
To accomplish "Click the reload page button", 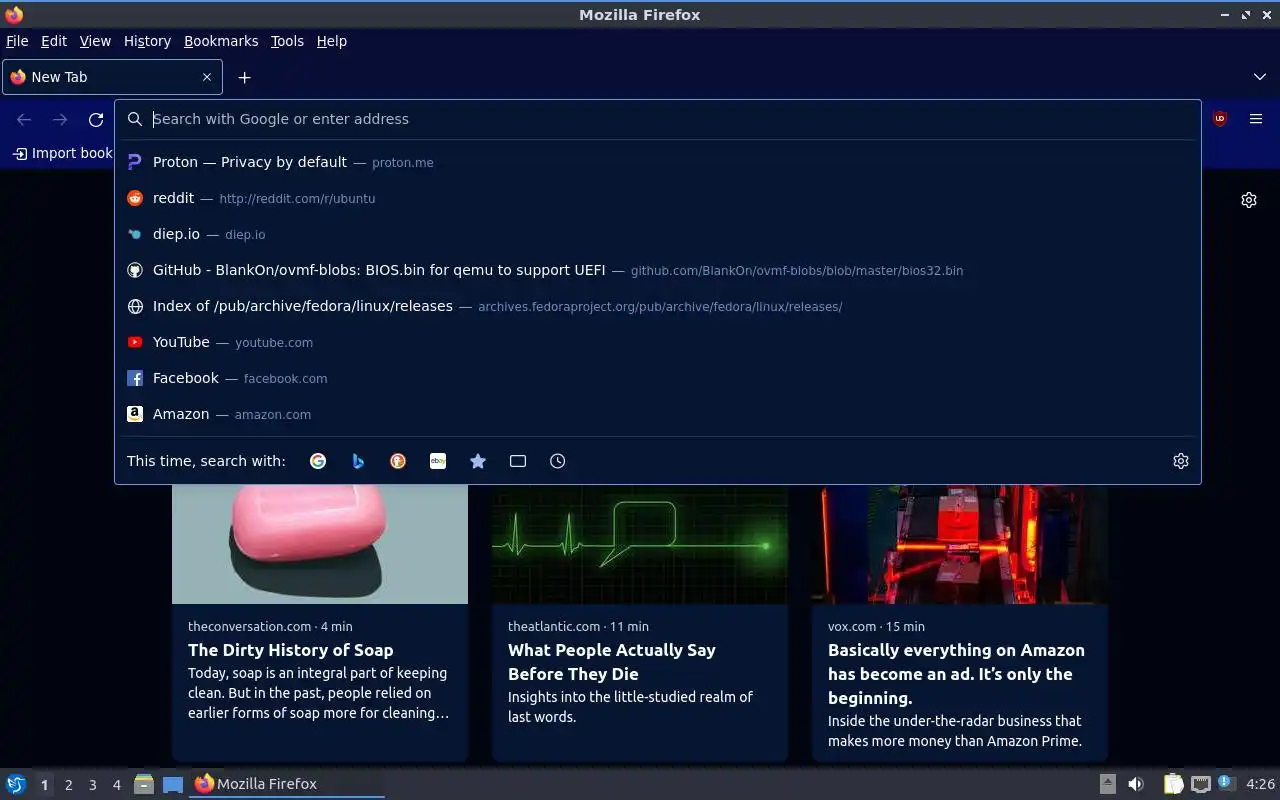I will click(96, 119).
